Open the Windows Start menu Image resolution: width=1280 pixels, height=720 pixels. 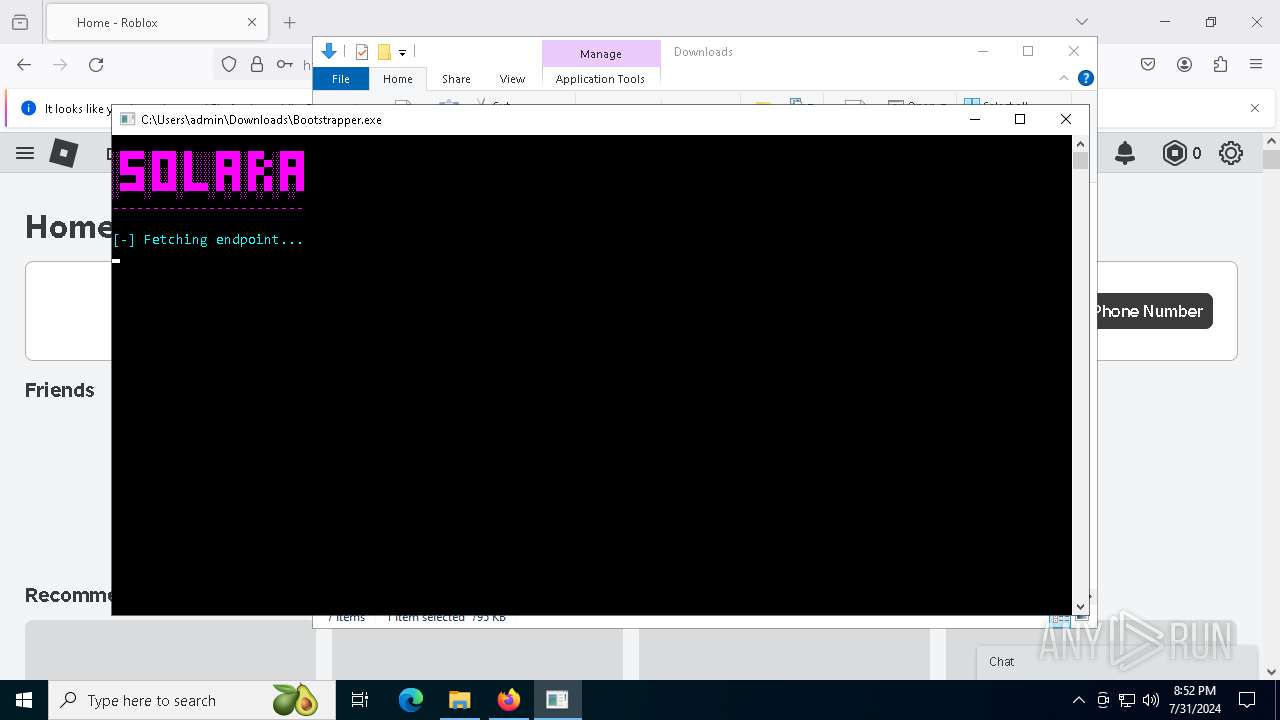tap(24, 700)
